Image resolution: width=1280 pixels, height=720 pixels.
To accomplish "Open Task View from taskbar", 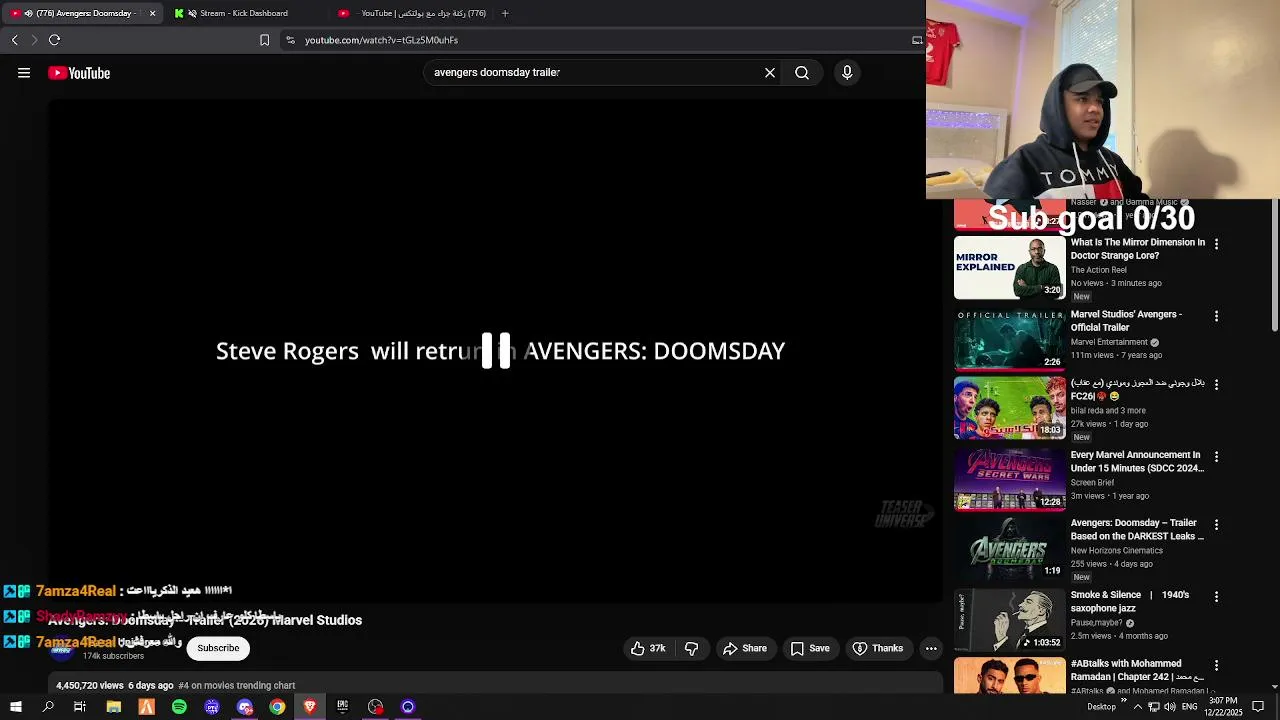I will coord(80,707).
